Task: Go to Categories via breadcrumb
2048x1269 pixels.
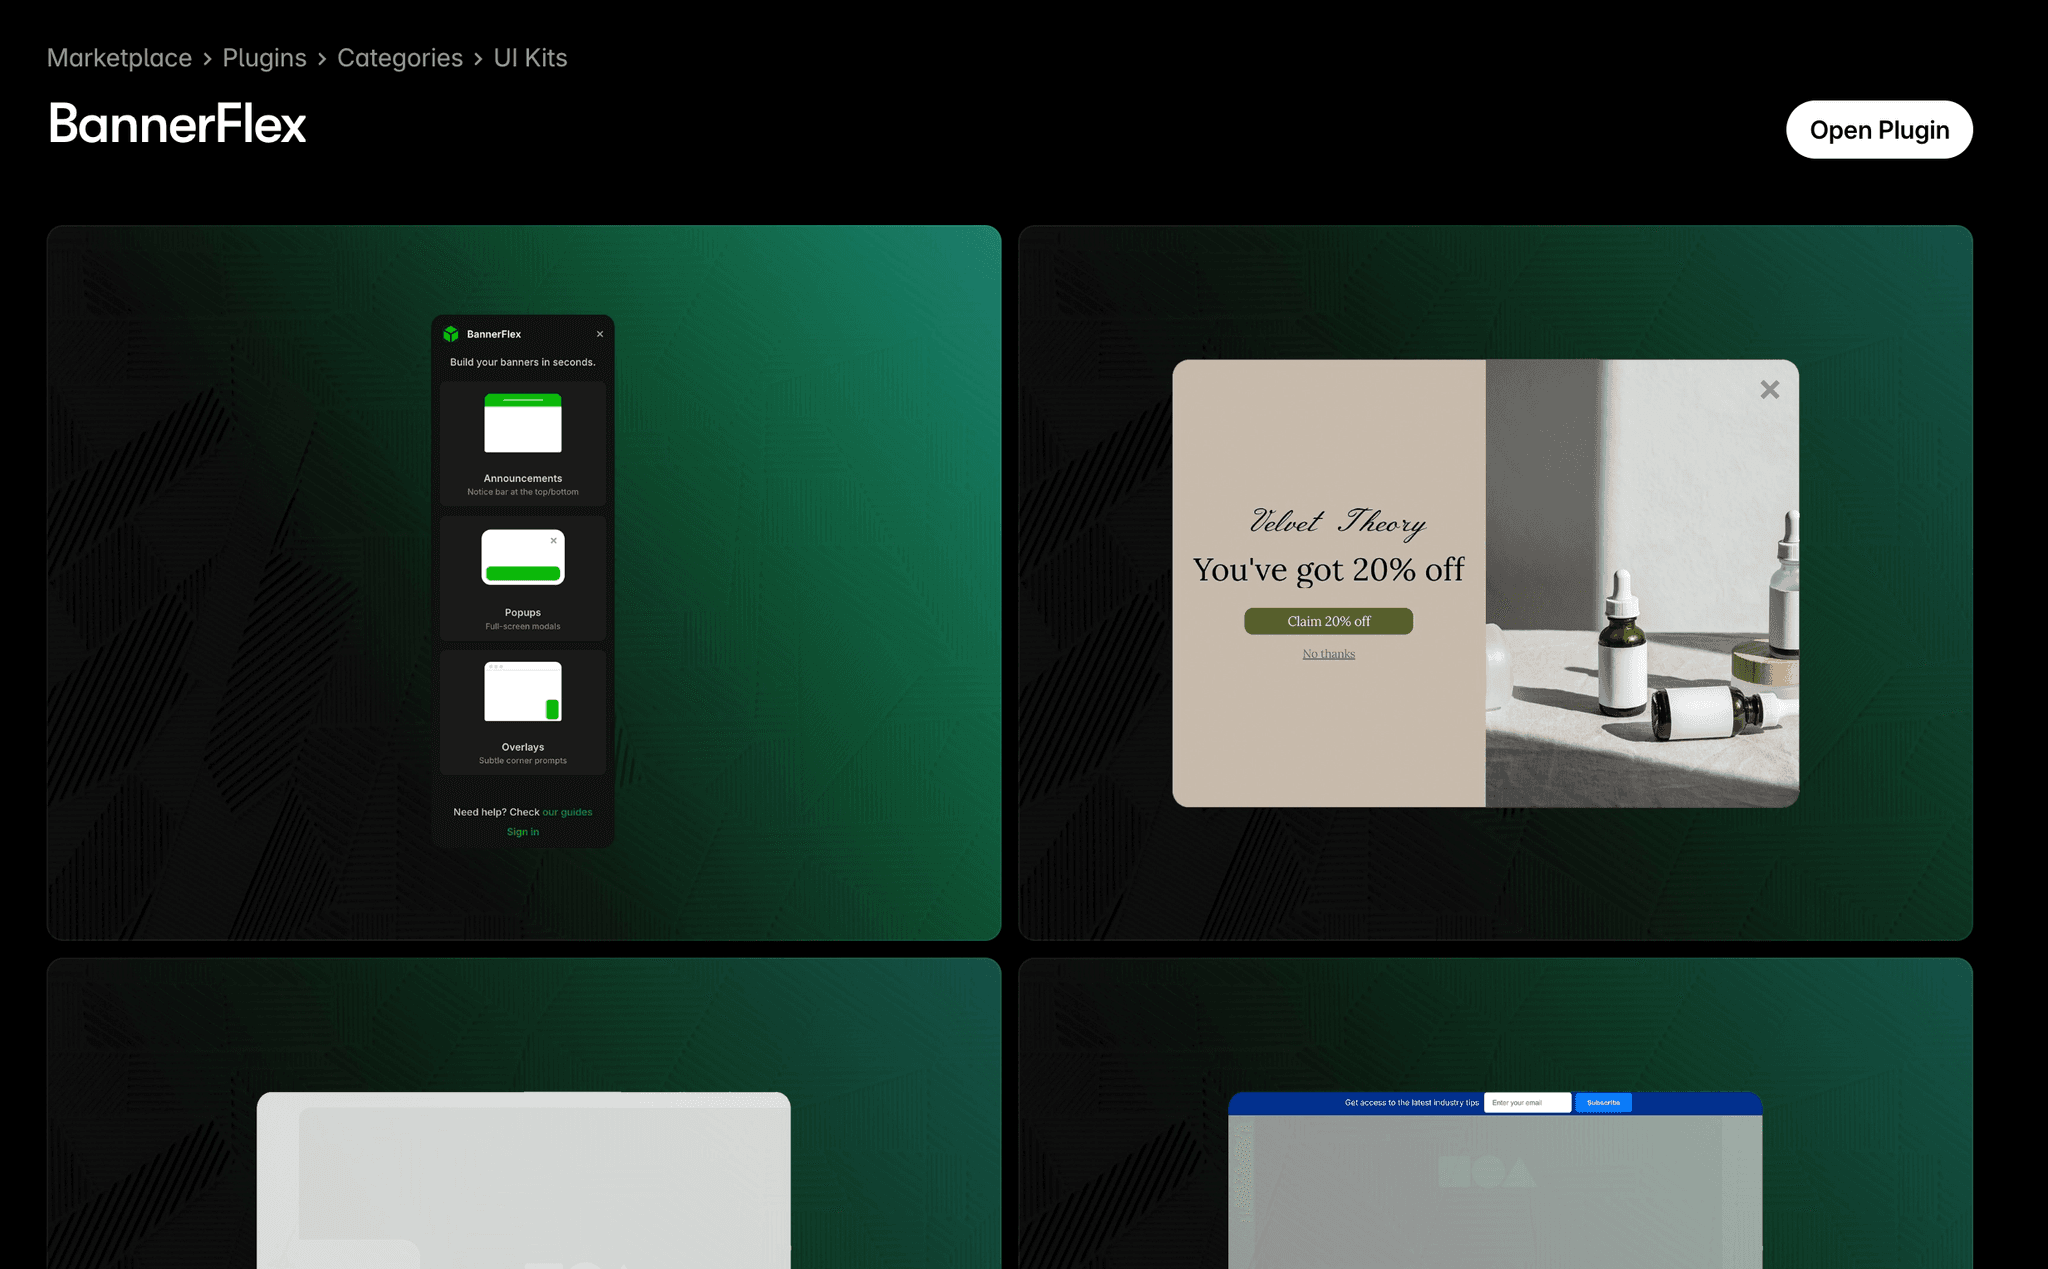Action: (400, 58)
